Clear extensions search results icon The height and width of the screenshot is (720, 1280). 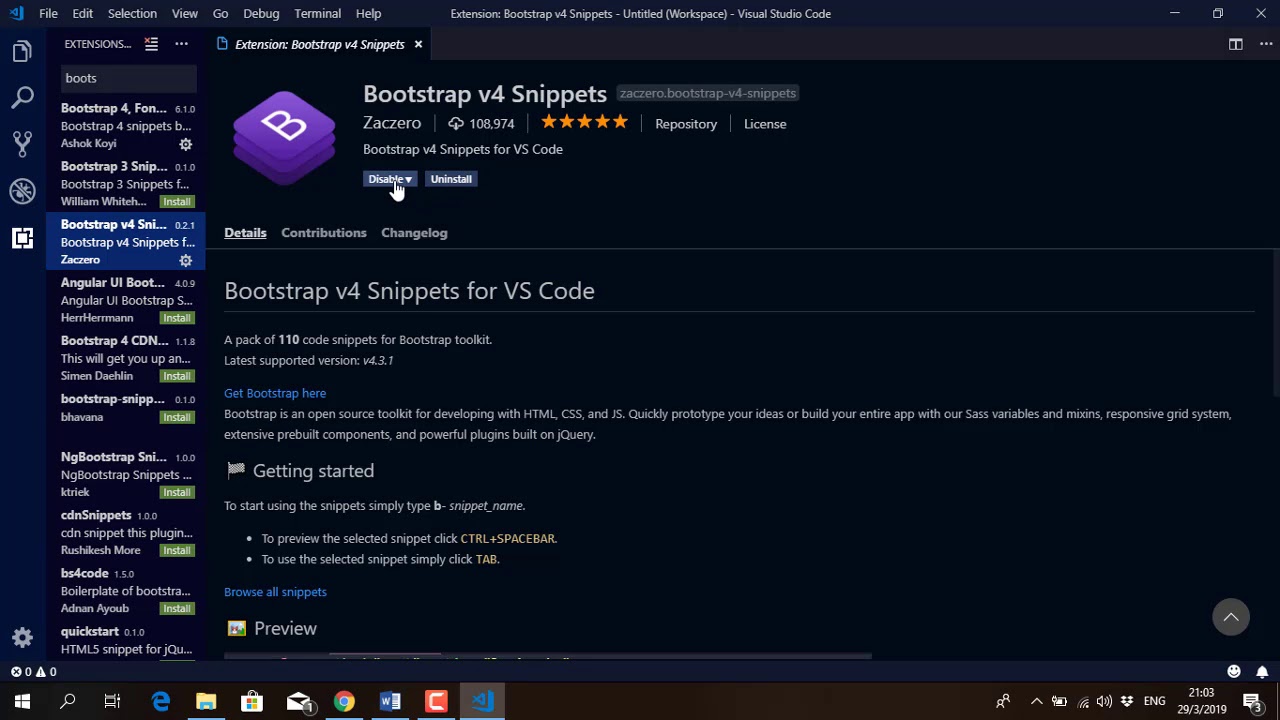click(x=151, y=44)
